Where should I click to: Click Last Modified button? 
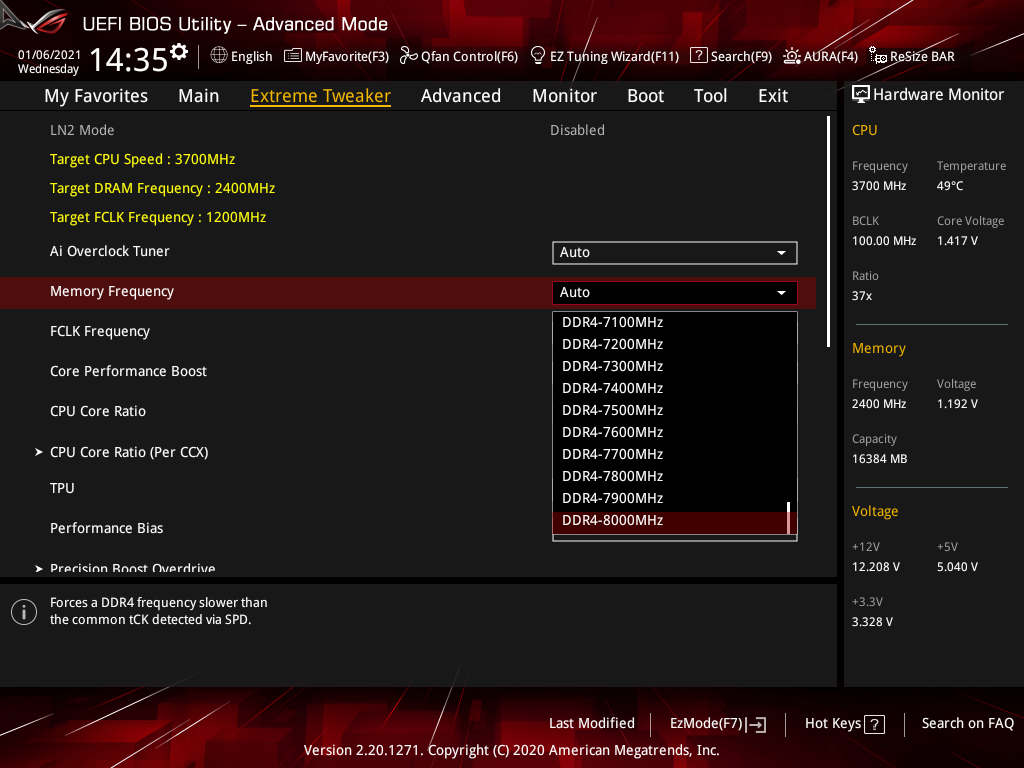(592, 724)
